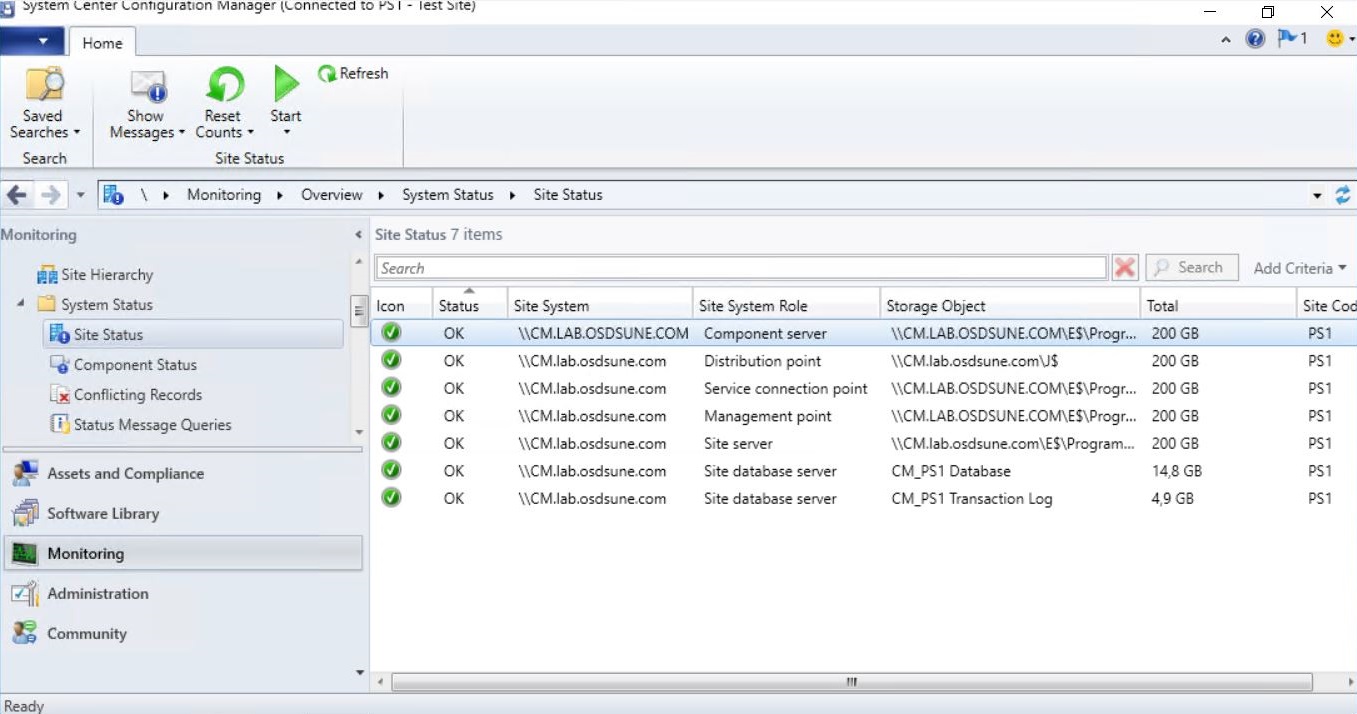Open the Home ribbon tab
Image resolution: width=1357 pixels, height=714 pixels.
click(102, 43)
